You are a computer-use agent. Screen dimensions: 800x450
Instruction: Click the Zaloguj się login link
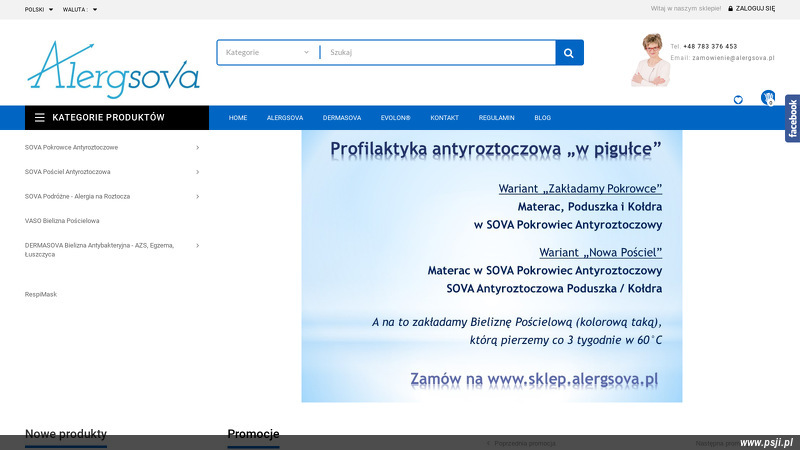755,9
